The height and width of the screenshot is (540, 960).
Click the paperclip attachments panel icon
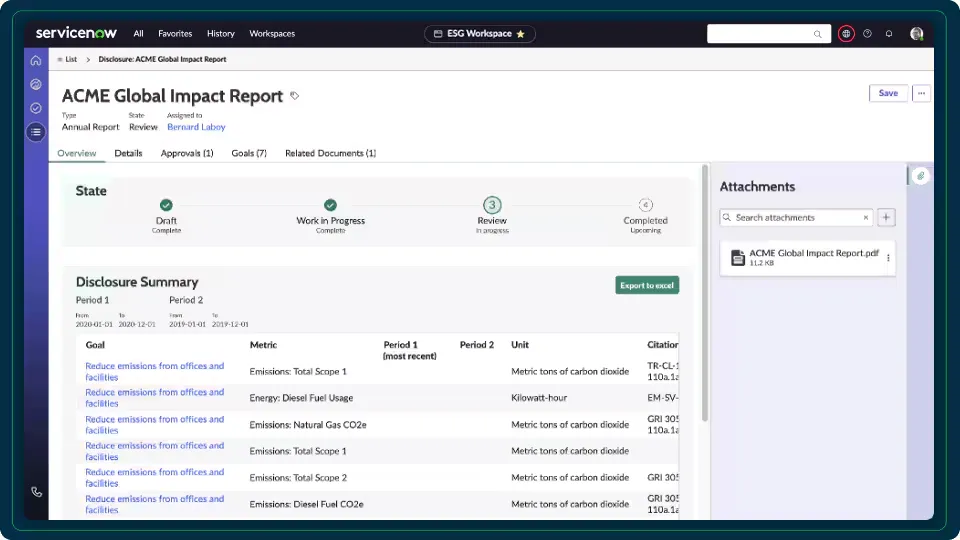click(x=920, y=176)
